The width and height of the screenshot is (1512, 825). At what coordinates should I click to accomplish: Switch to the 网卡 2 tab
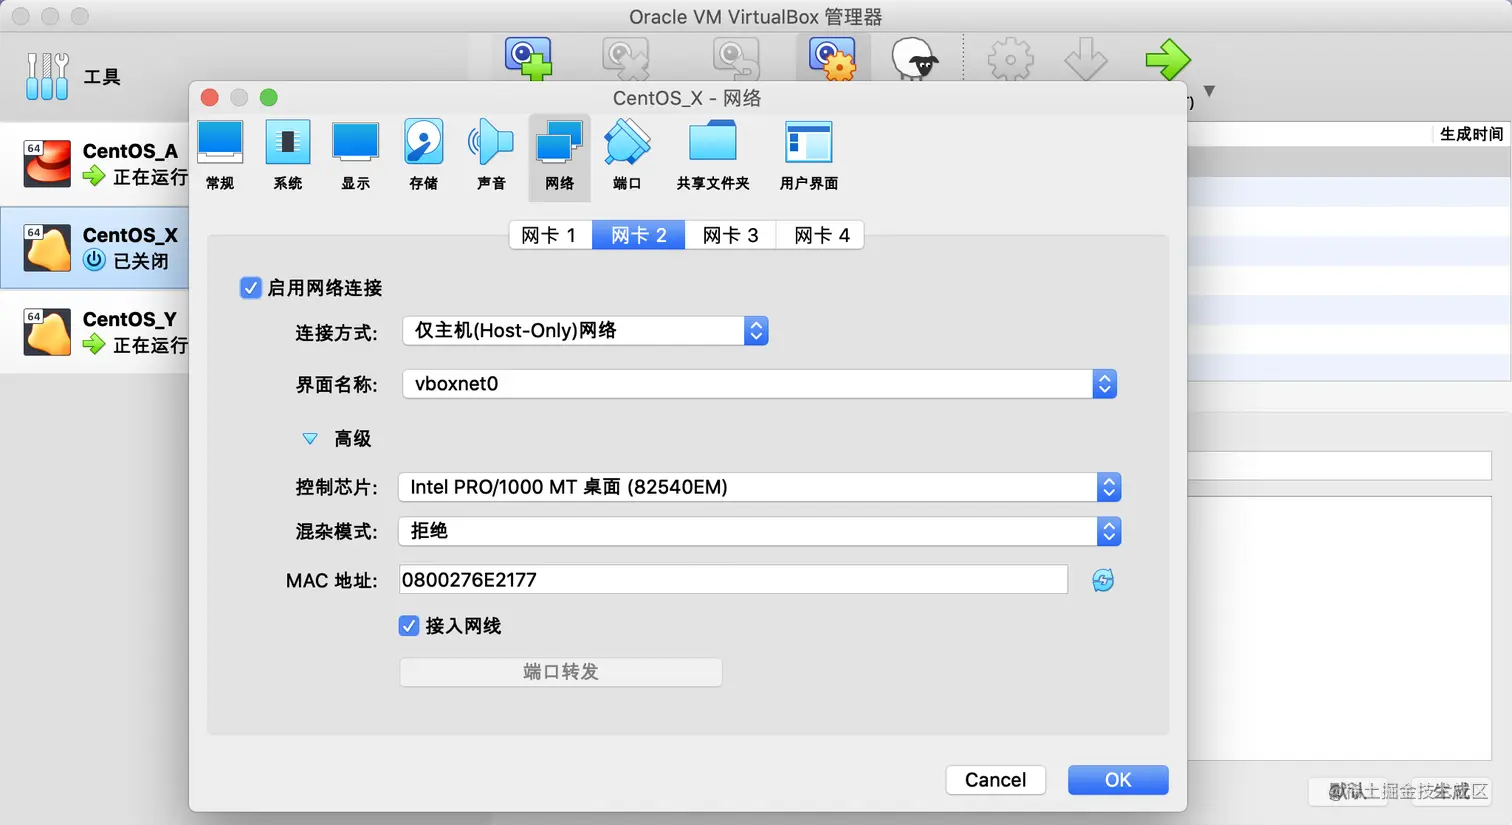point(639,235)
